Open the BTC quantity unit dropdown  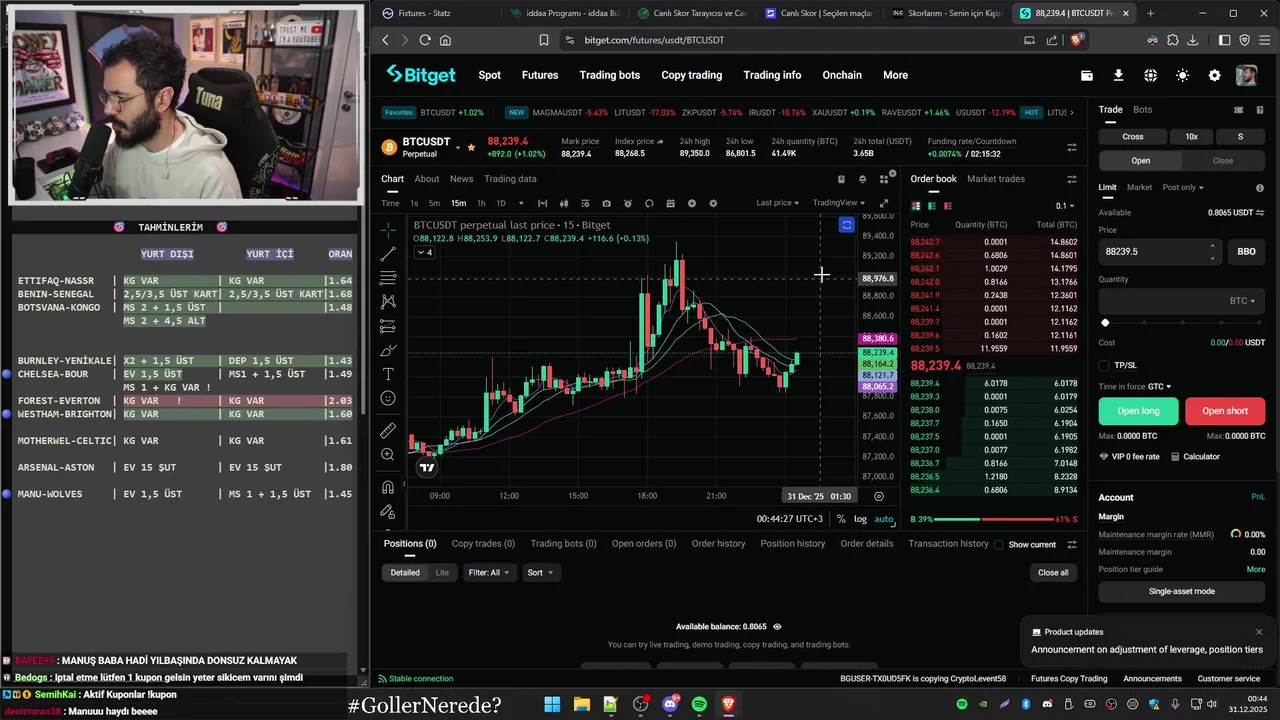coord(1242,301)
